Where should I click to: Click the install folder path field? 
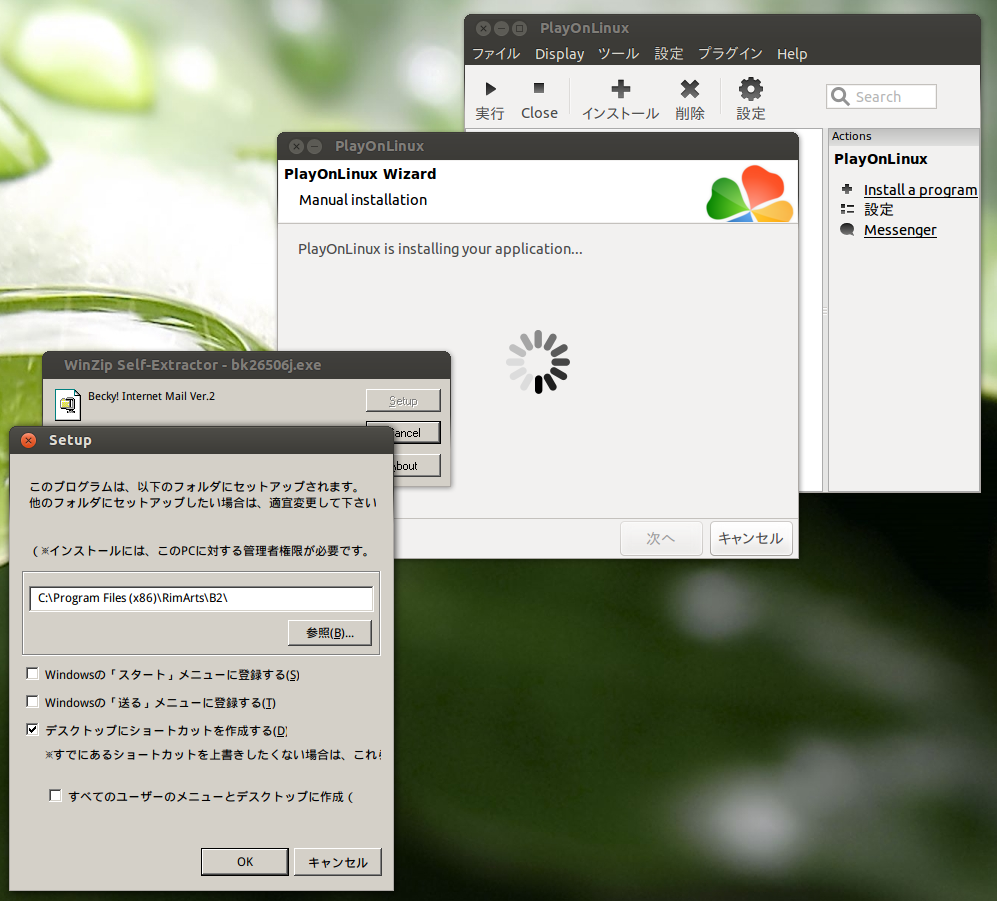click(x=201, y=598)
